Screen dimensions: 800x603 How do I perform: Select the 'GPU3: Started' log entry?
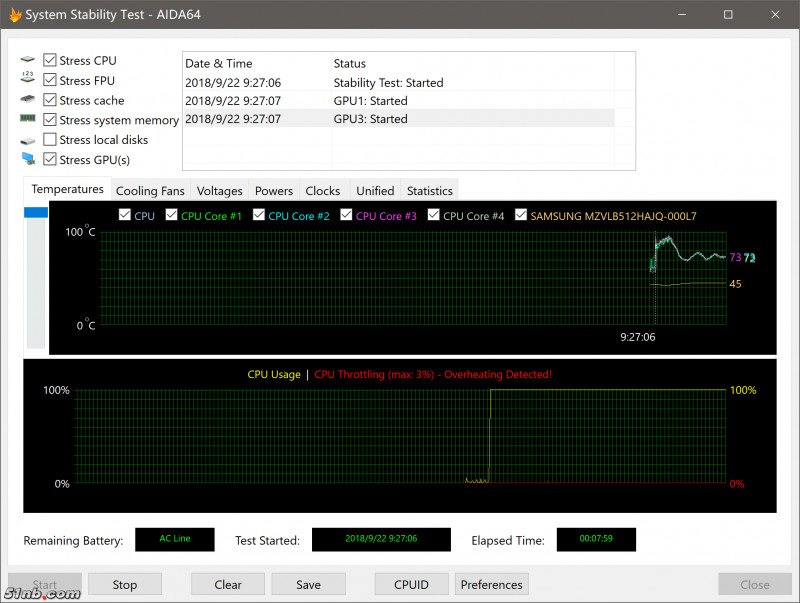point(398,119)
